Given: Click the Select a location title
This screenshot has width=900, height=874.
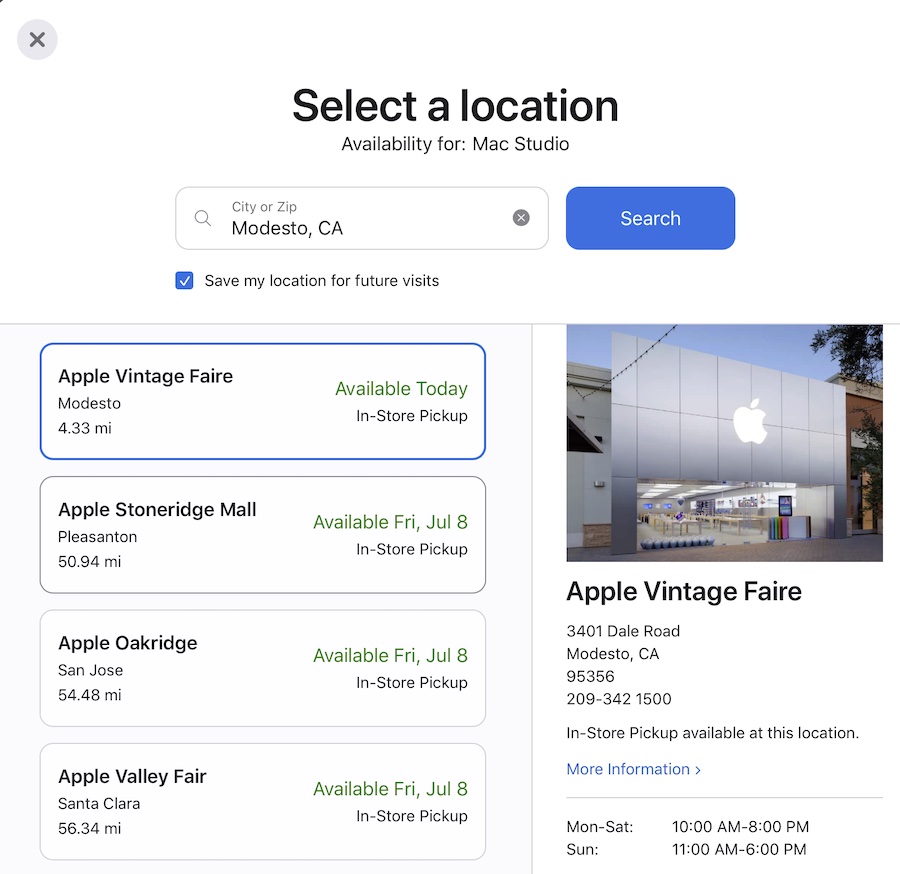Looking at the screenshot, I should (x=455, y=106).
